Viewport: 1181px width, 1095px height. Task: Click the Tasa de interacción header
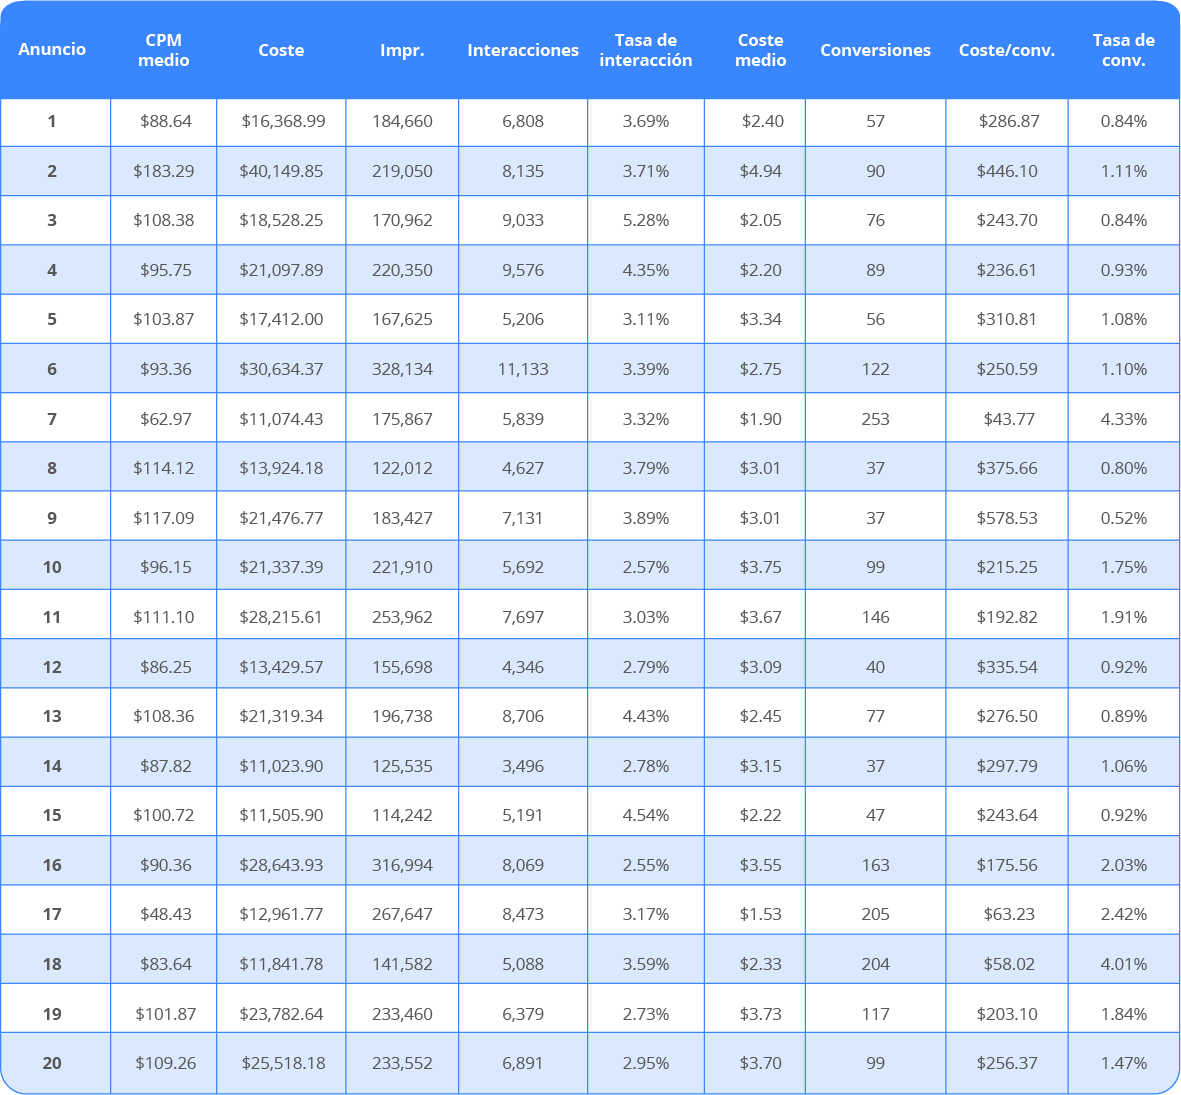(x=645, y=50)
